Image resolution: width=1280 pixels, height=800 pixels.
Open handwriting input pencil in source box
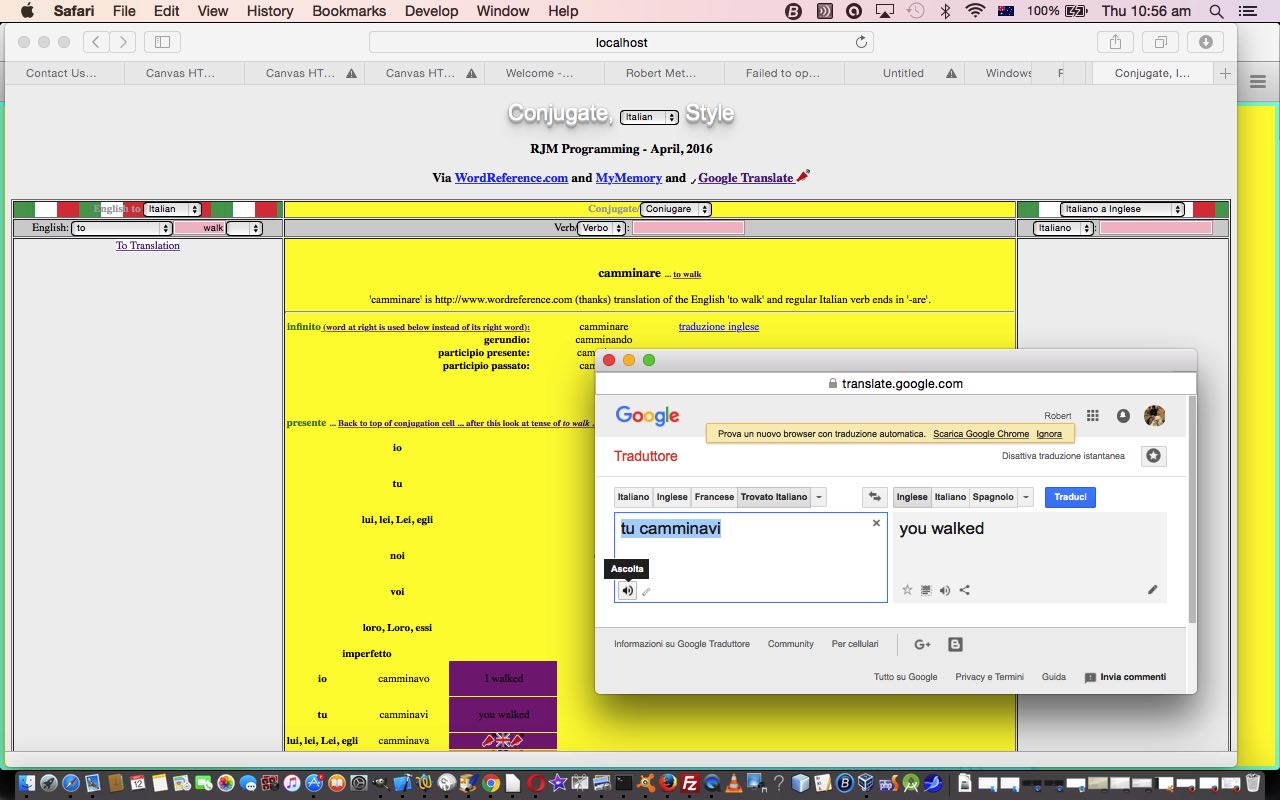pos(646,591)
